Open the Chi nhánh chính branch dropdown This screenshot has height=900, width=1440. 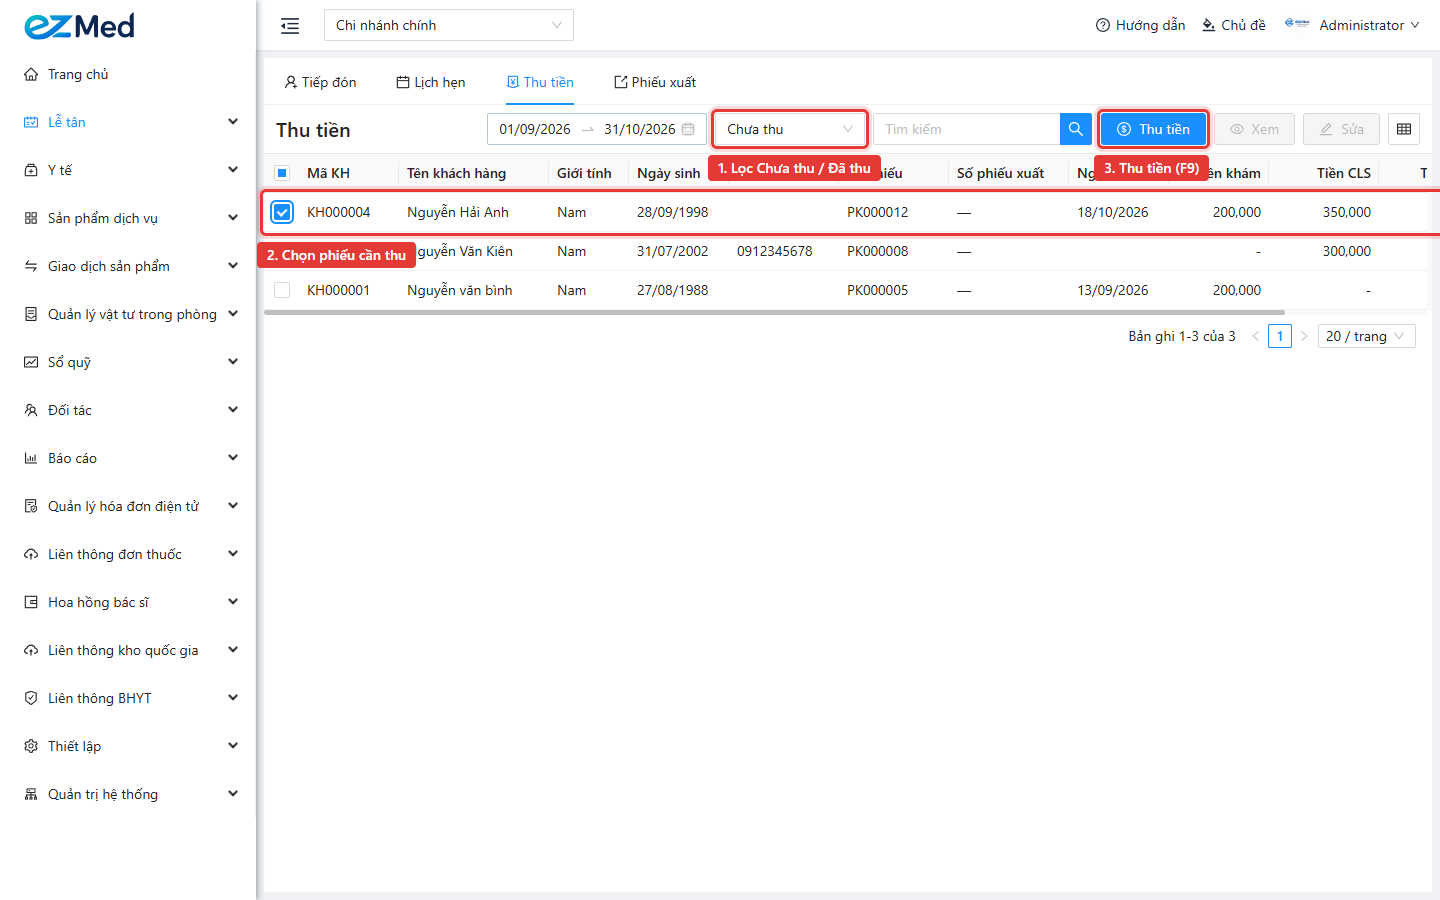(x=449, y=25)
